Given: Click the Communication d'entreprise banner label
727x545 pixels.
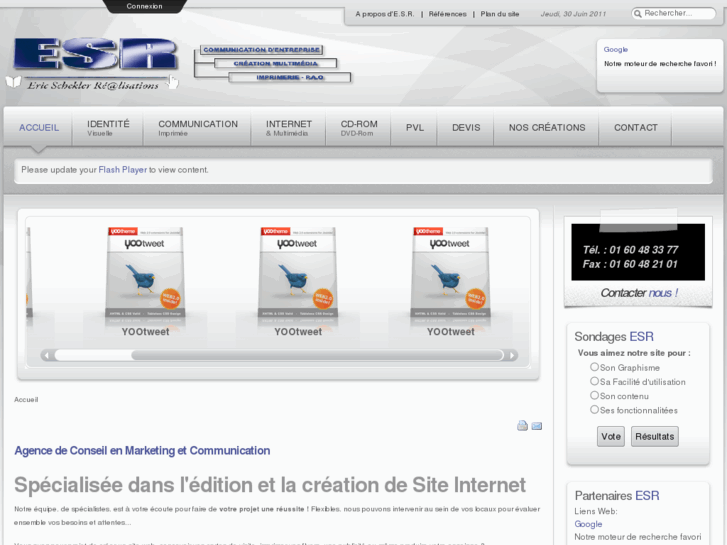Looking at the screenshot, I should [261, 50].
